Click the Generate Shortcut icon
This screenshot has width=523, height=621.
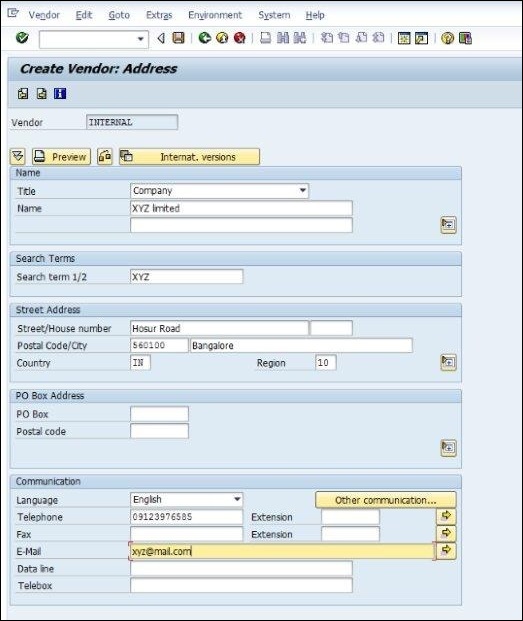[x=421, y=38]
